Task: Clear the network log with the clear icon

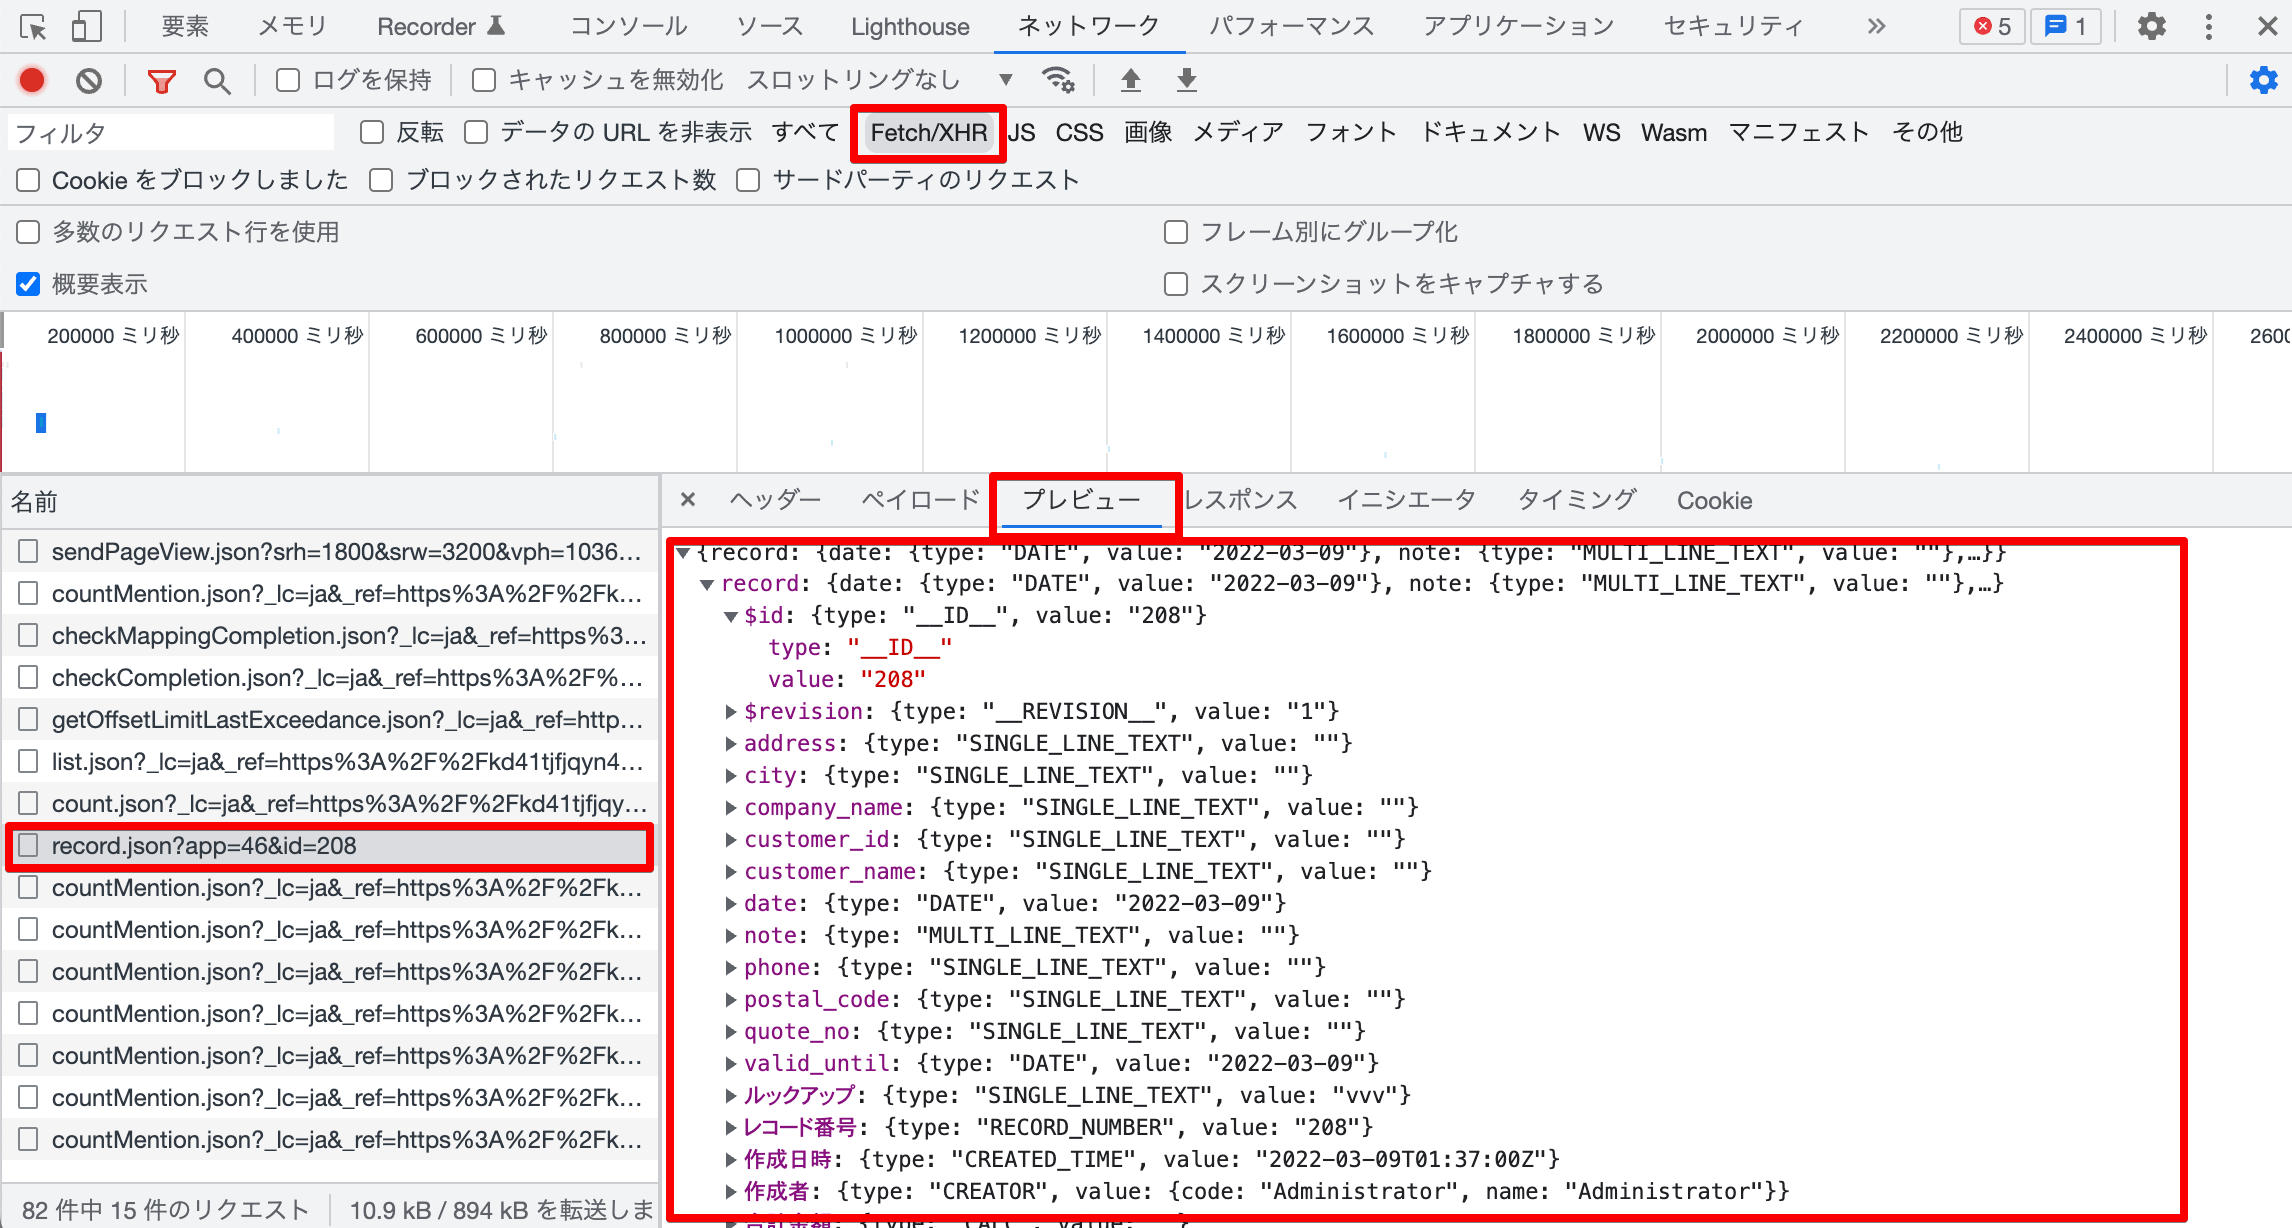Action: [x=89, y=80]
